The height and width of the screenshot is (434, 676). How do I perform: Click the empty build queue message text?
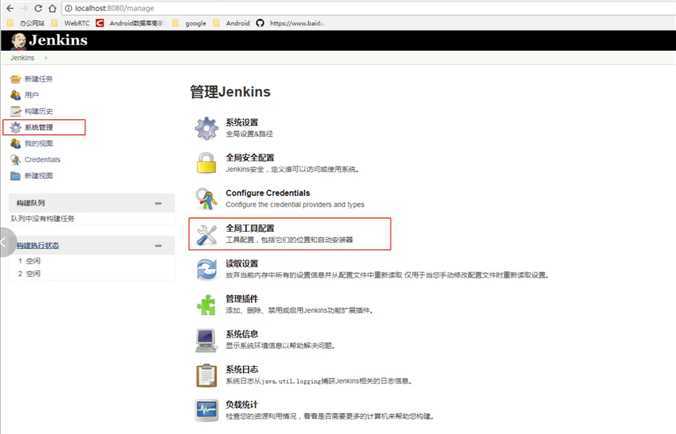[43, 219]
